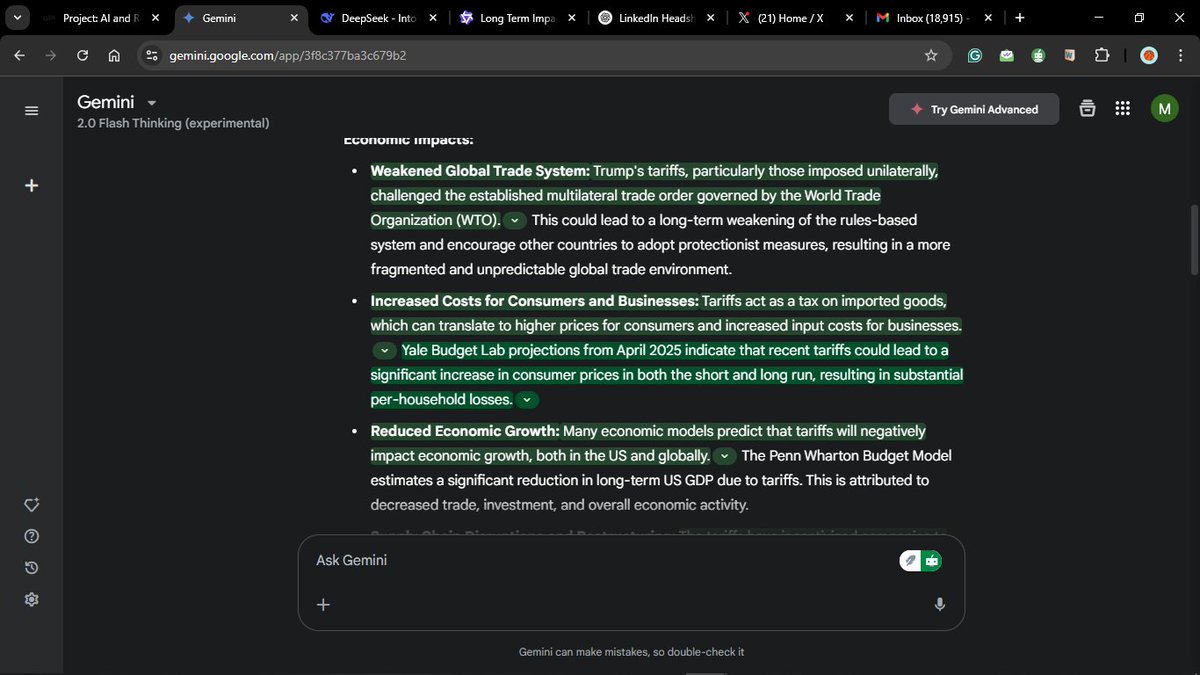
Task: Open Gem manager heart-sparkle icon in sidebar
Action: (31, 505)
